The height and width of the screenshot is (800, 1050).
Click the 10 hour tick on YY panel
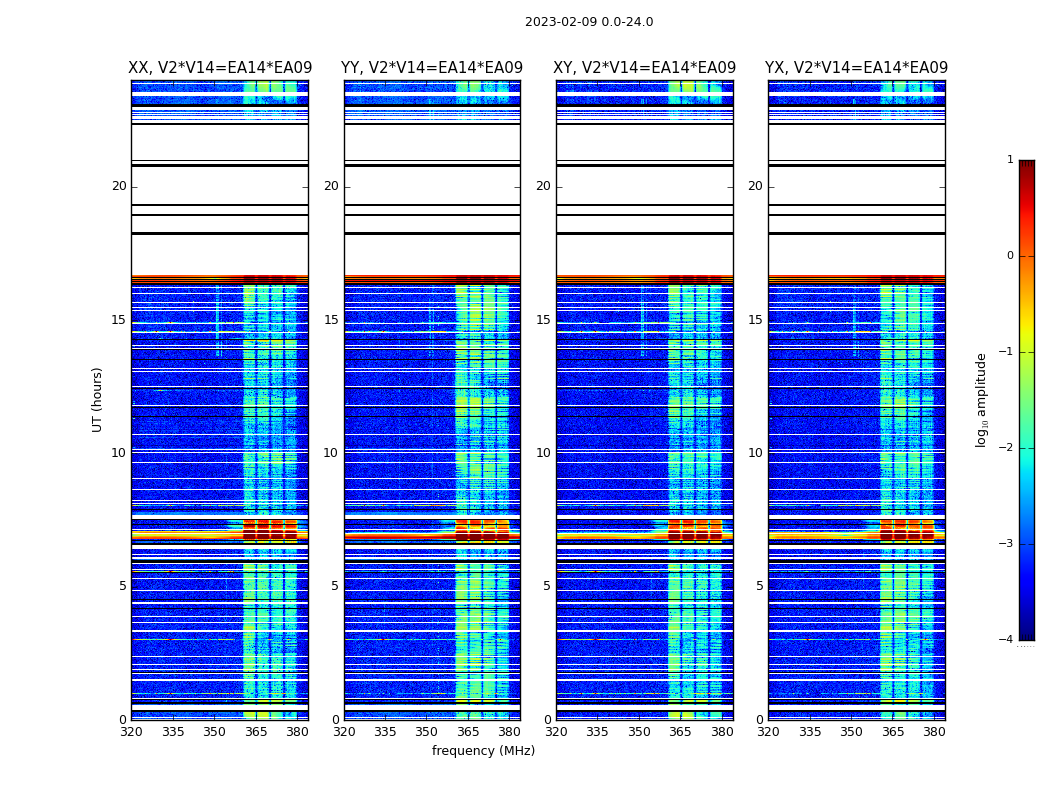tap(331, 453)
